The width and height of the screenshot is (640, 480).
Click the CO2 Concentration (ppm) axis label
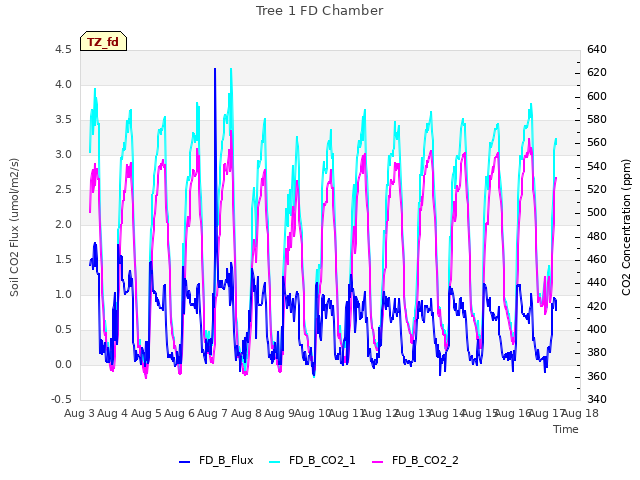tap(626, 227)
